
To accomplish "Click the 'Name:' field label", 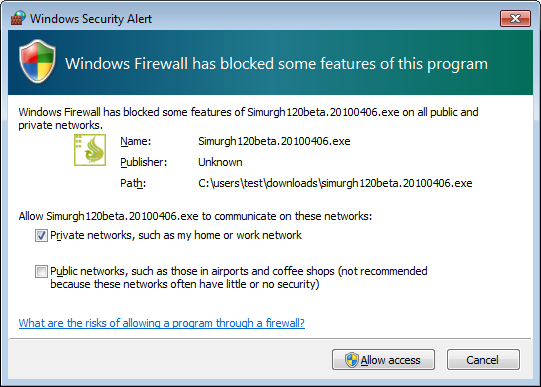I will (136, 141).
